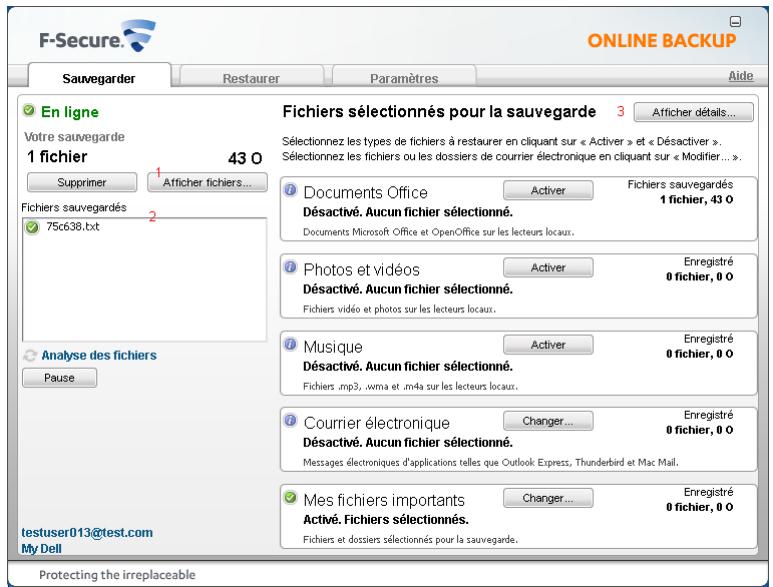The width and height of the screenshot is (773, 587).
Task: Click the Analyse des fichiers refresh icon
Action: [x=30, y=355]
